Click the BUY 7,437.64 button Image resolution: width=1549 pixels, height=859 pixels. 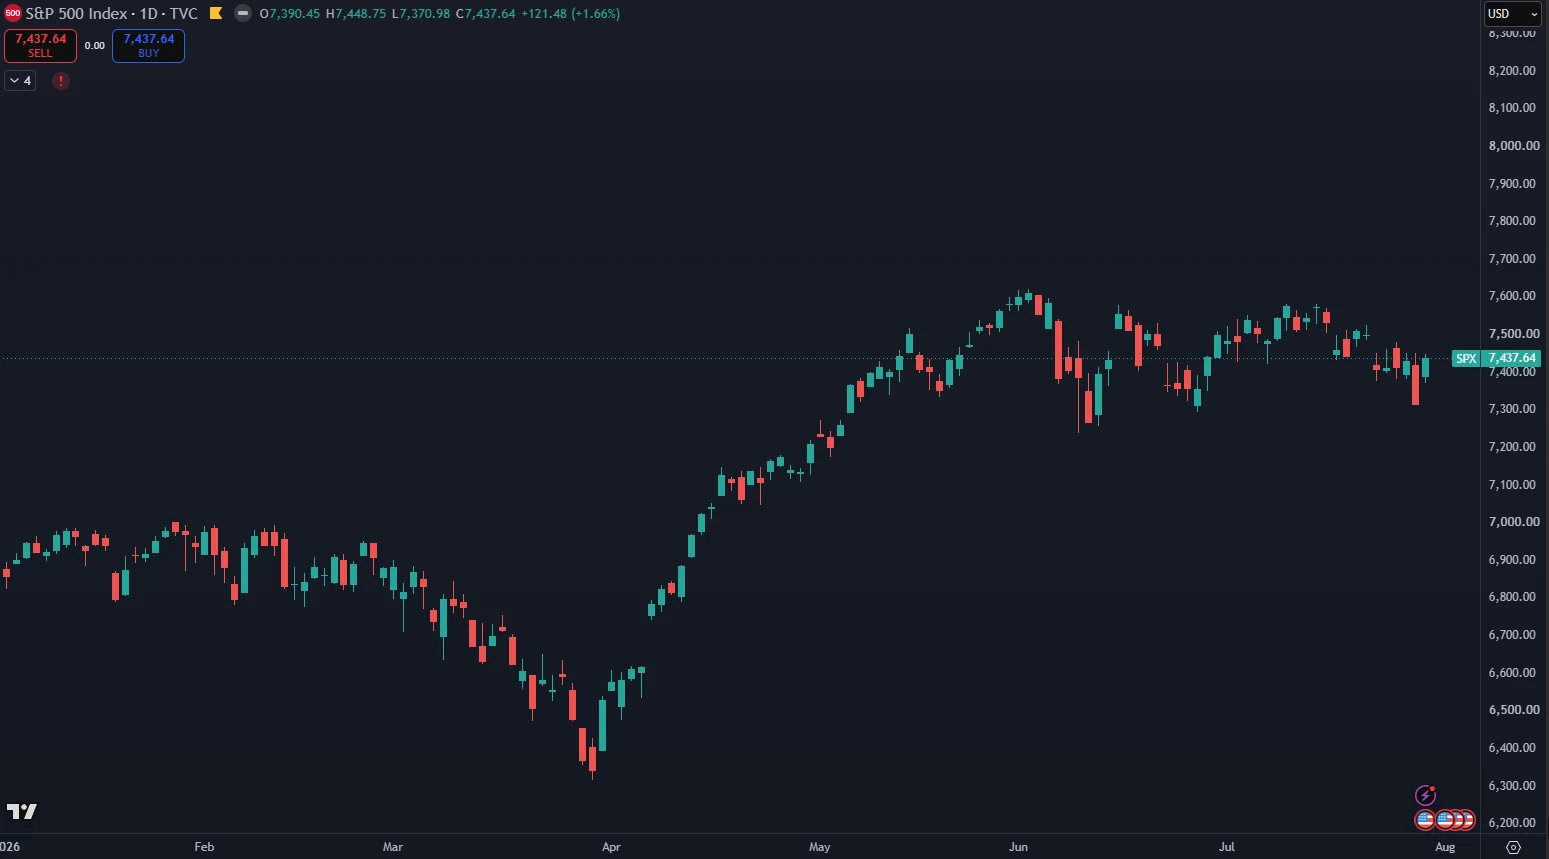[148, 46]
